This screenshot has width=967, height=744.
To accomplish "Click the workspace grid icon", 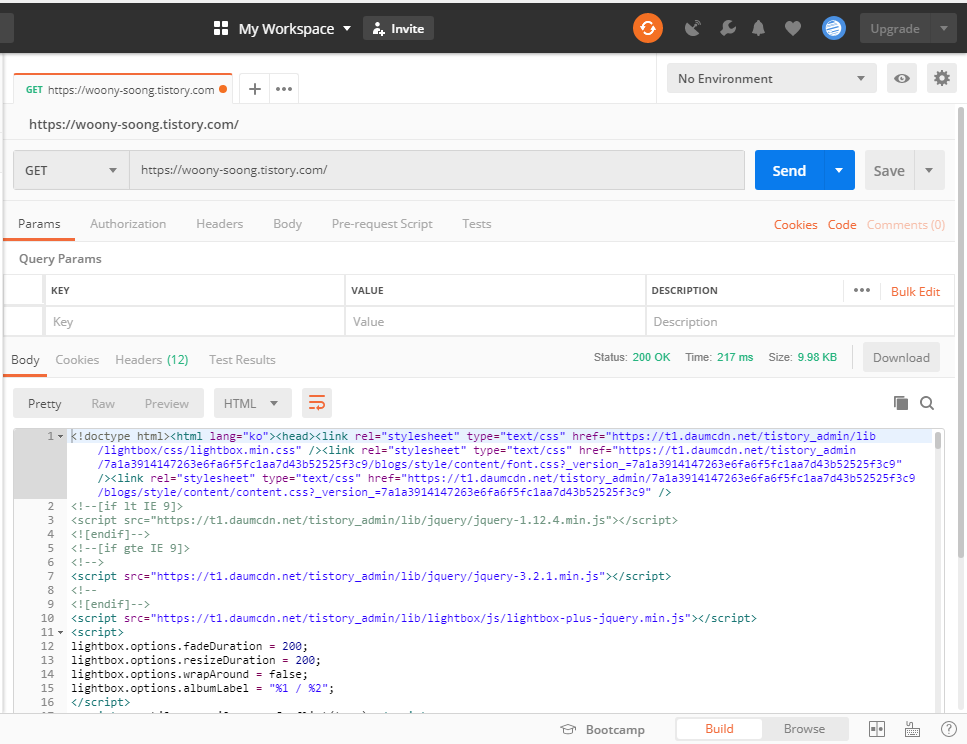I will pos(221,28).
